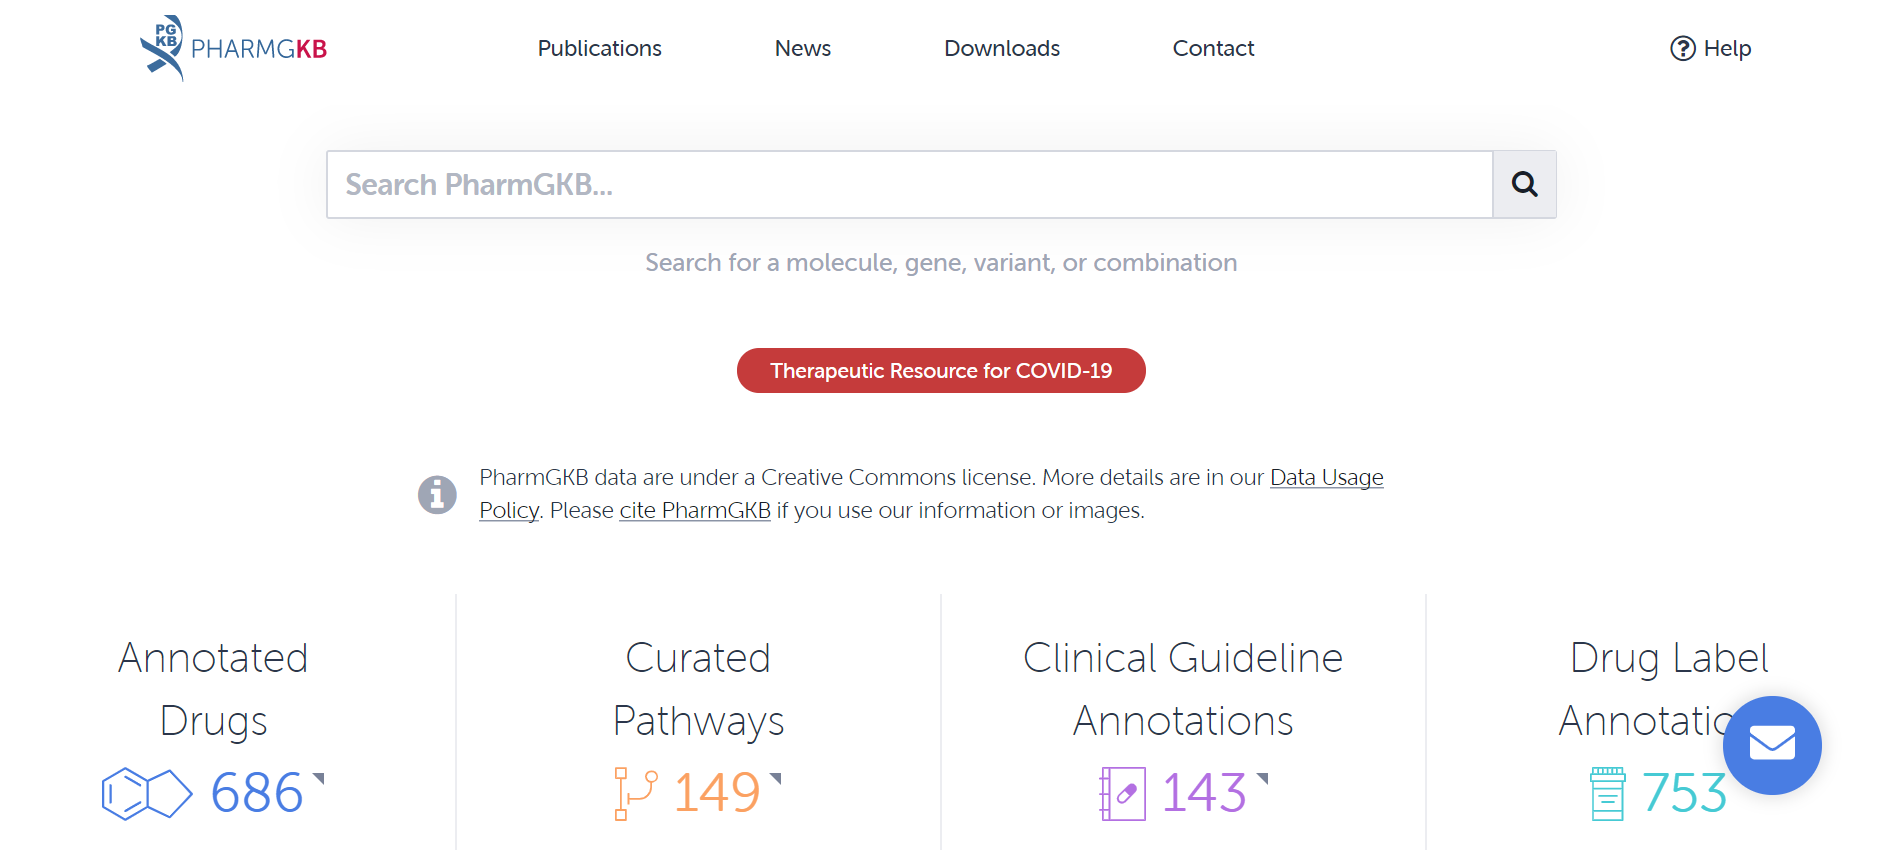Click the info circle icon
The width and height of the screenshot is (1879, 850).
coord(437,494)
